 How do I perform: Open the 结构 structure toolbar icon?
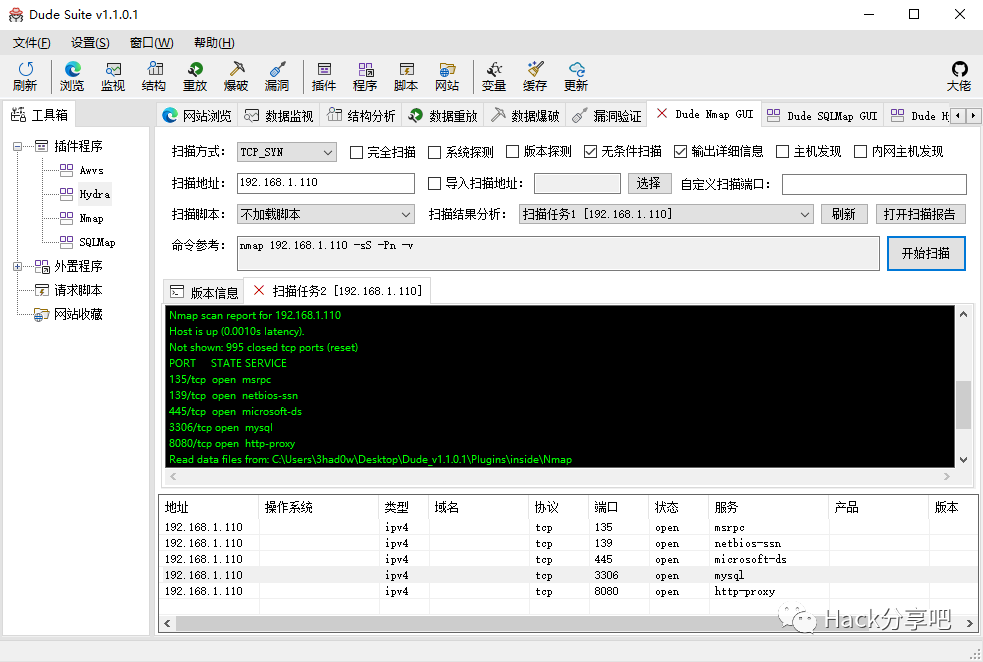pyautogui.click(x=154, y=76)
